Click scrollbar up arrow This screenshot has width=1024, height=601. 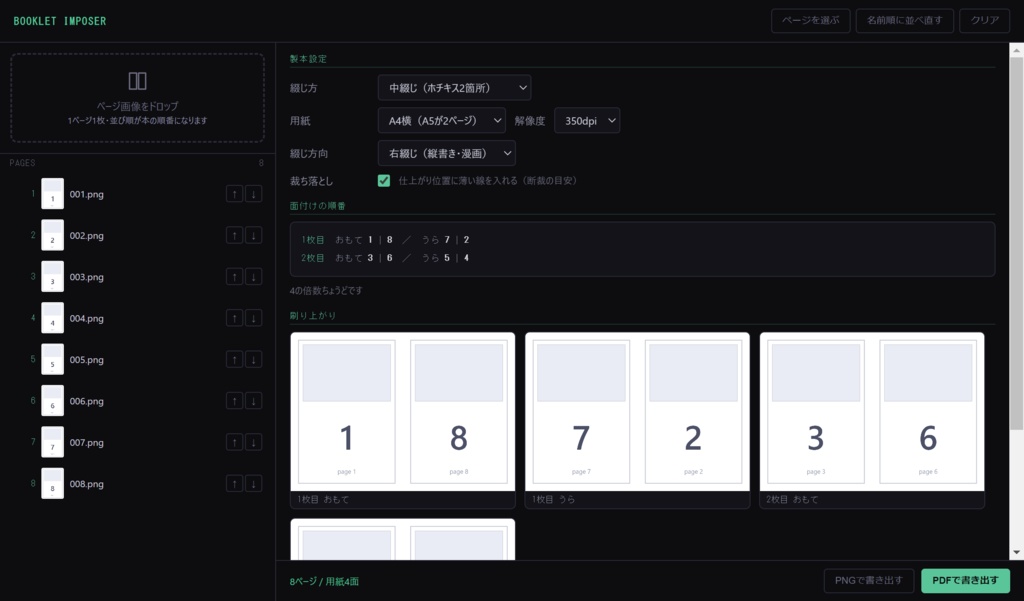pyautogui.click(x=1016, y=50)
